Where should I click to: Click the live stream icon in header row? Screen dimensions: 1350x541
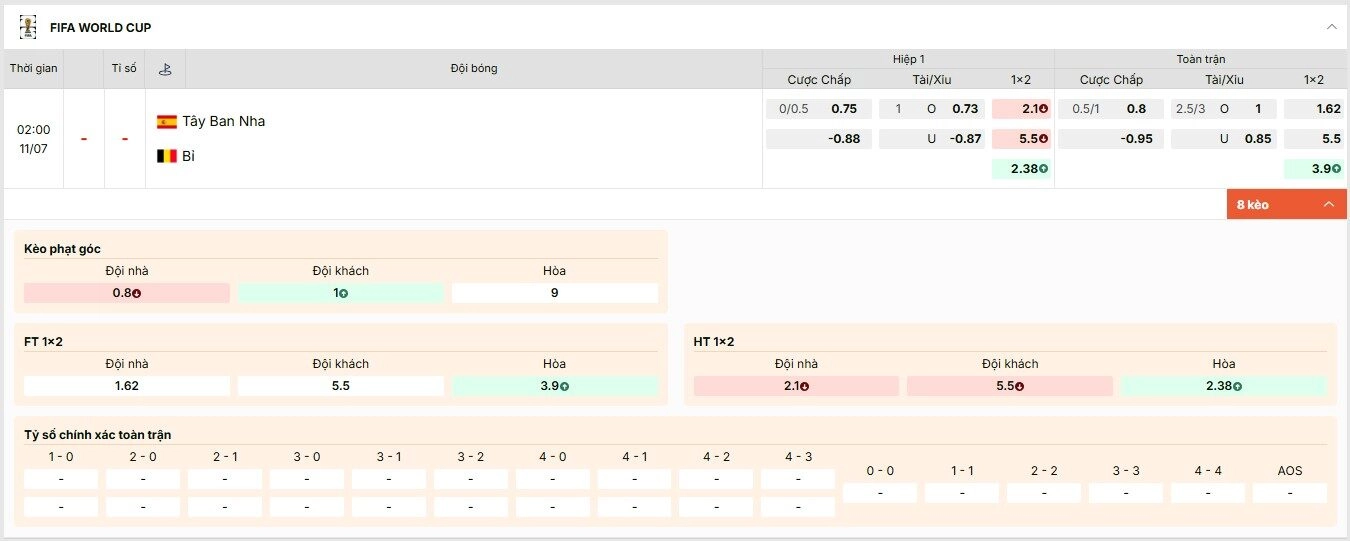[x=165, y=69]
